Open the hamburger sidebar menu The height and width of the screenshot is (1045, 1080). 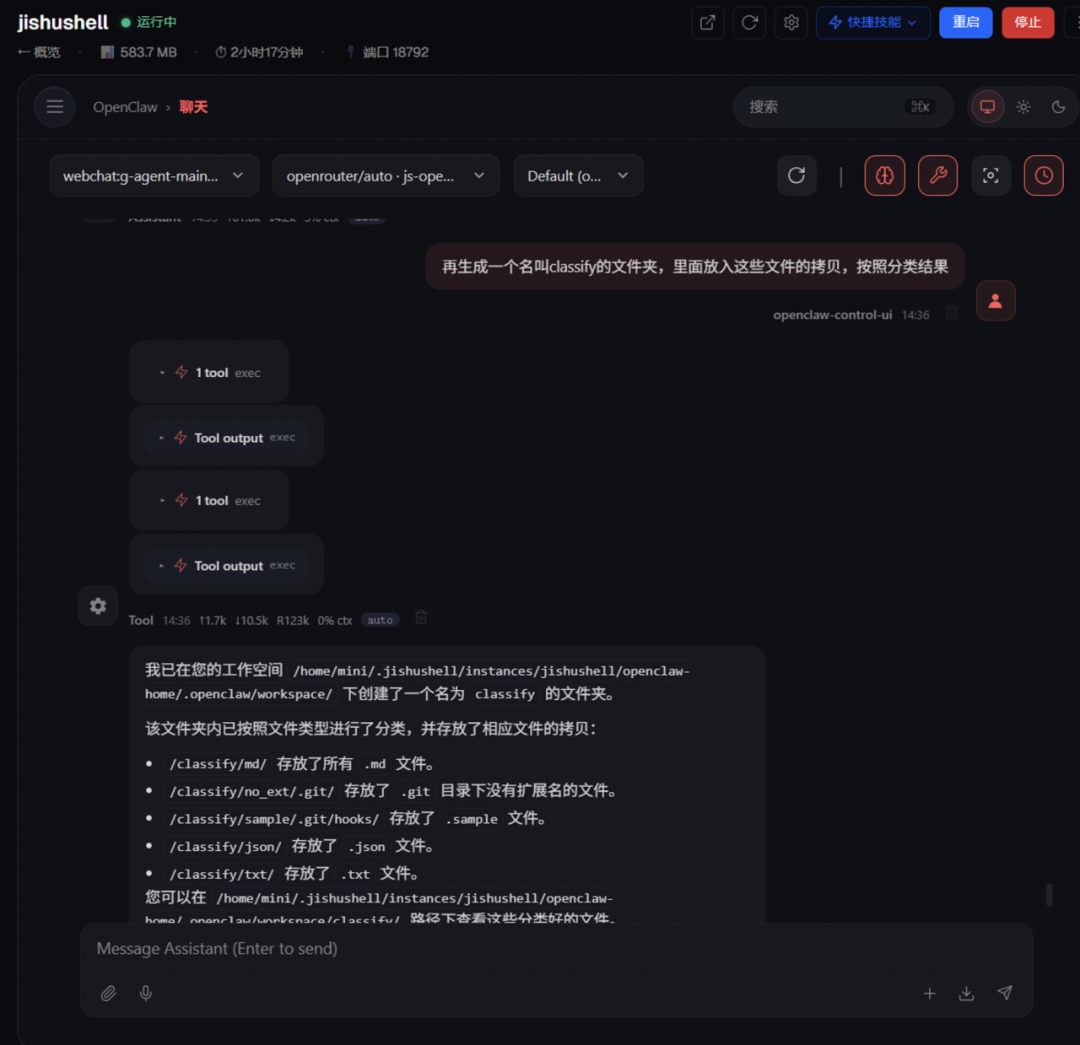[54, 107]
